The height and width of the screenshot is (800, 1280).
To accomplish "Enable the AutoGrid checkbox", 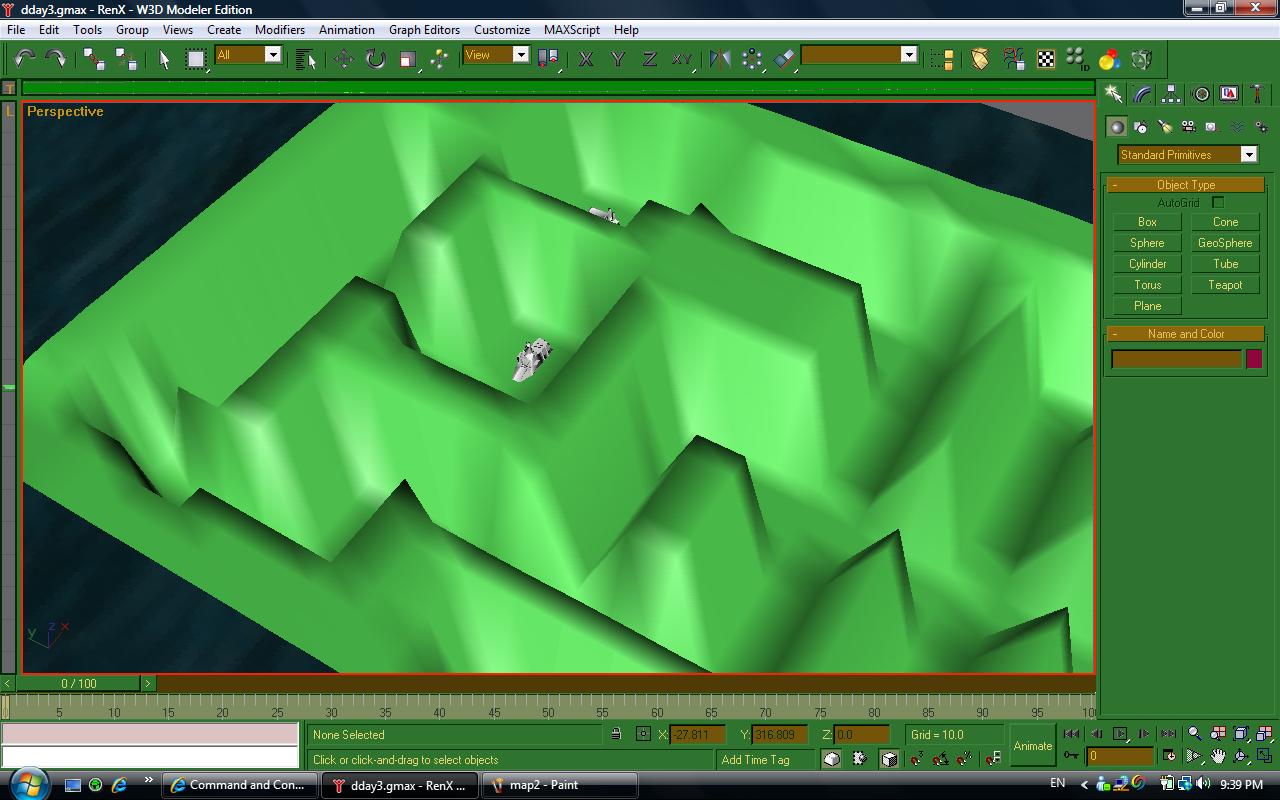I will coord(1218,203).
